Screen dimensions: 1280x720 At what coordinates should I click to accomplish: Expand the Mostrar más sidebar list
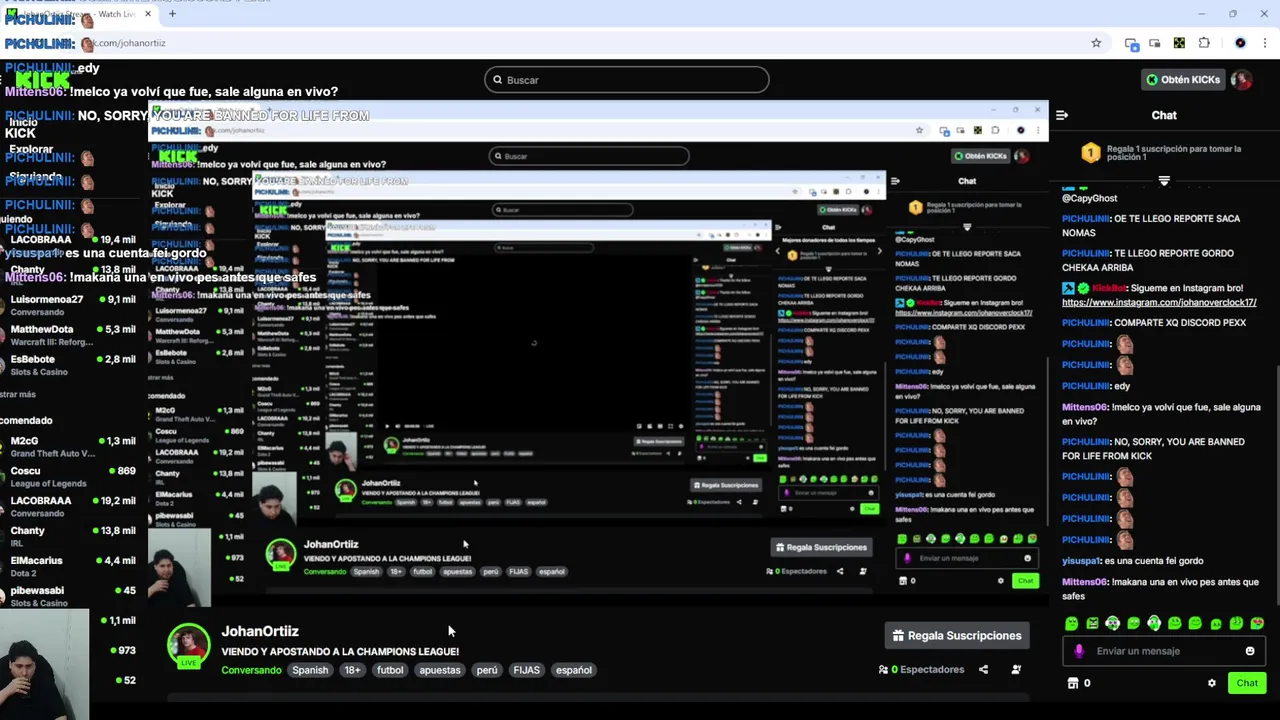(18, 394)
